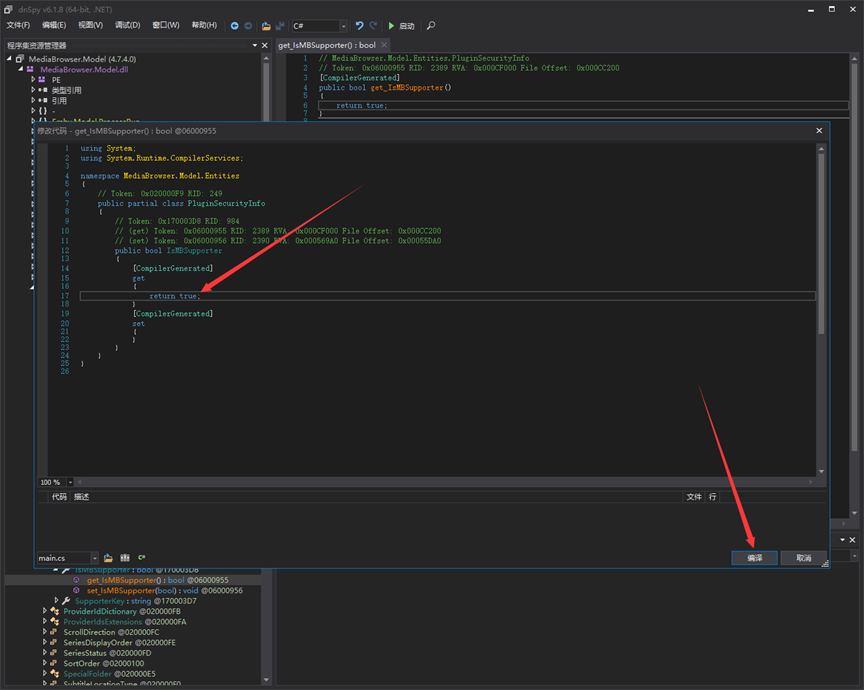Click the set_IsMBSupporter method icon

pos(77,590)
